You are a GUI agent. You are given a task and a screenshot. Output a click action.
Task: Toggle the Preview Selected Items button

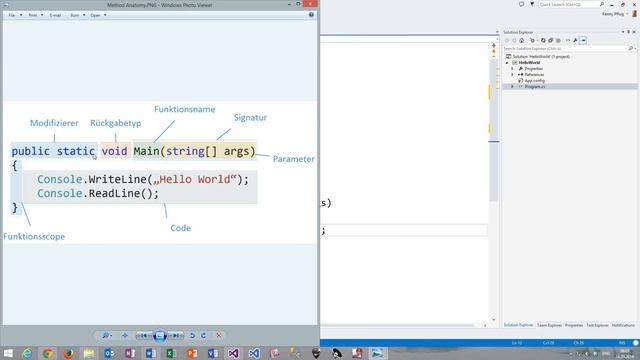(583, 40)
